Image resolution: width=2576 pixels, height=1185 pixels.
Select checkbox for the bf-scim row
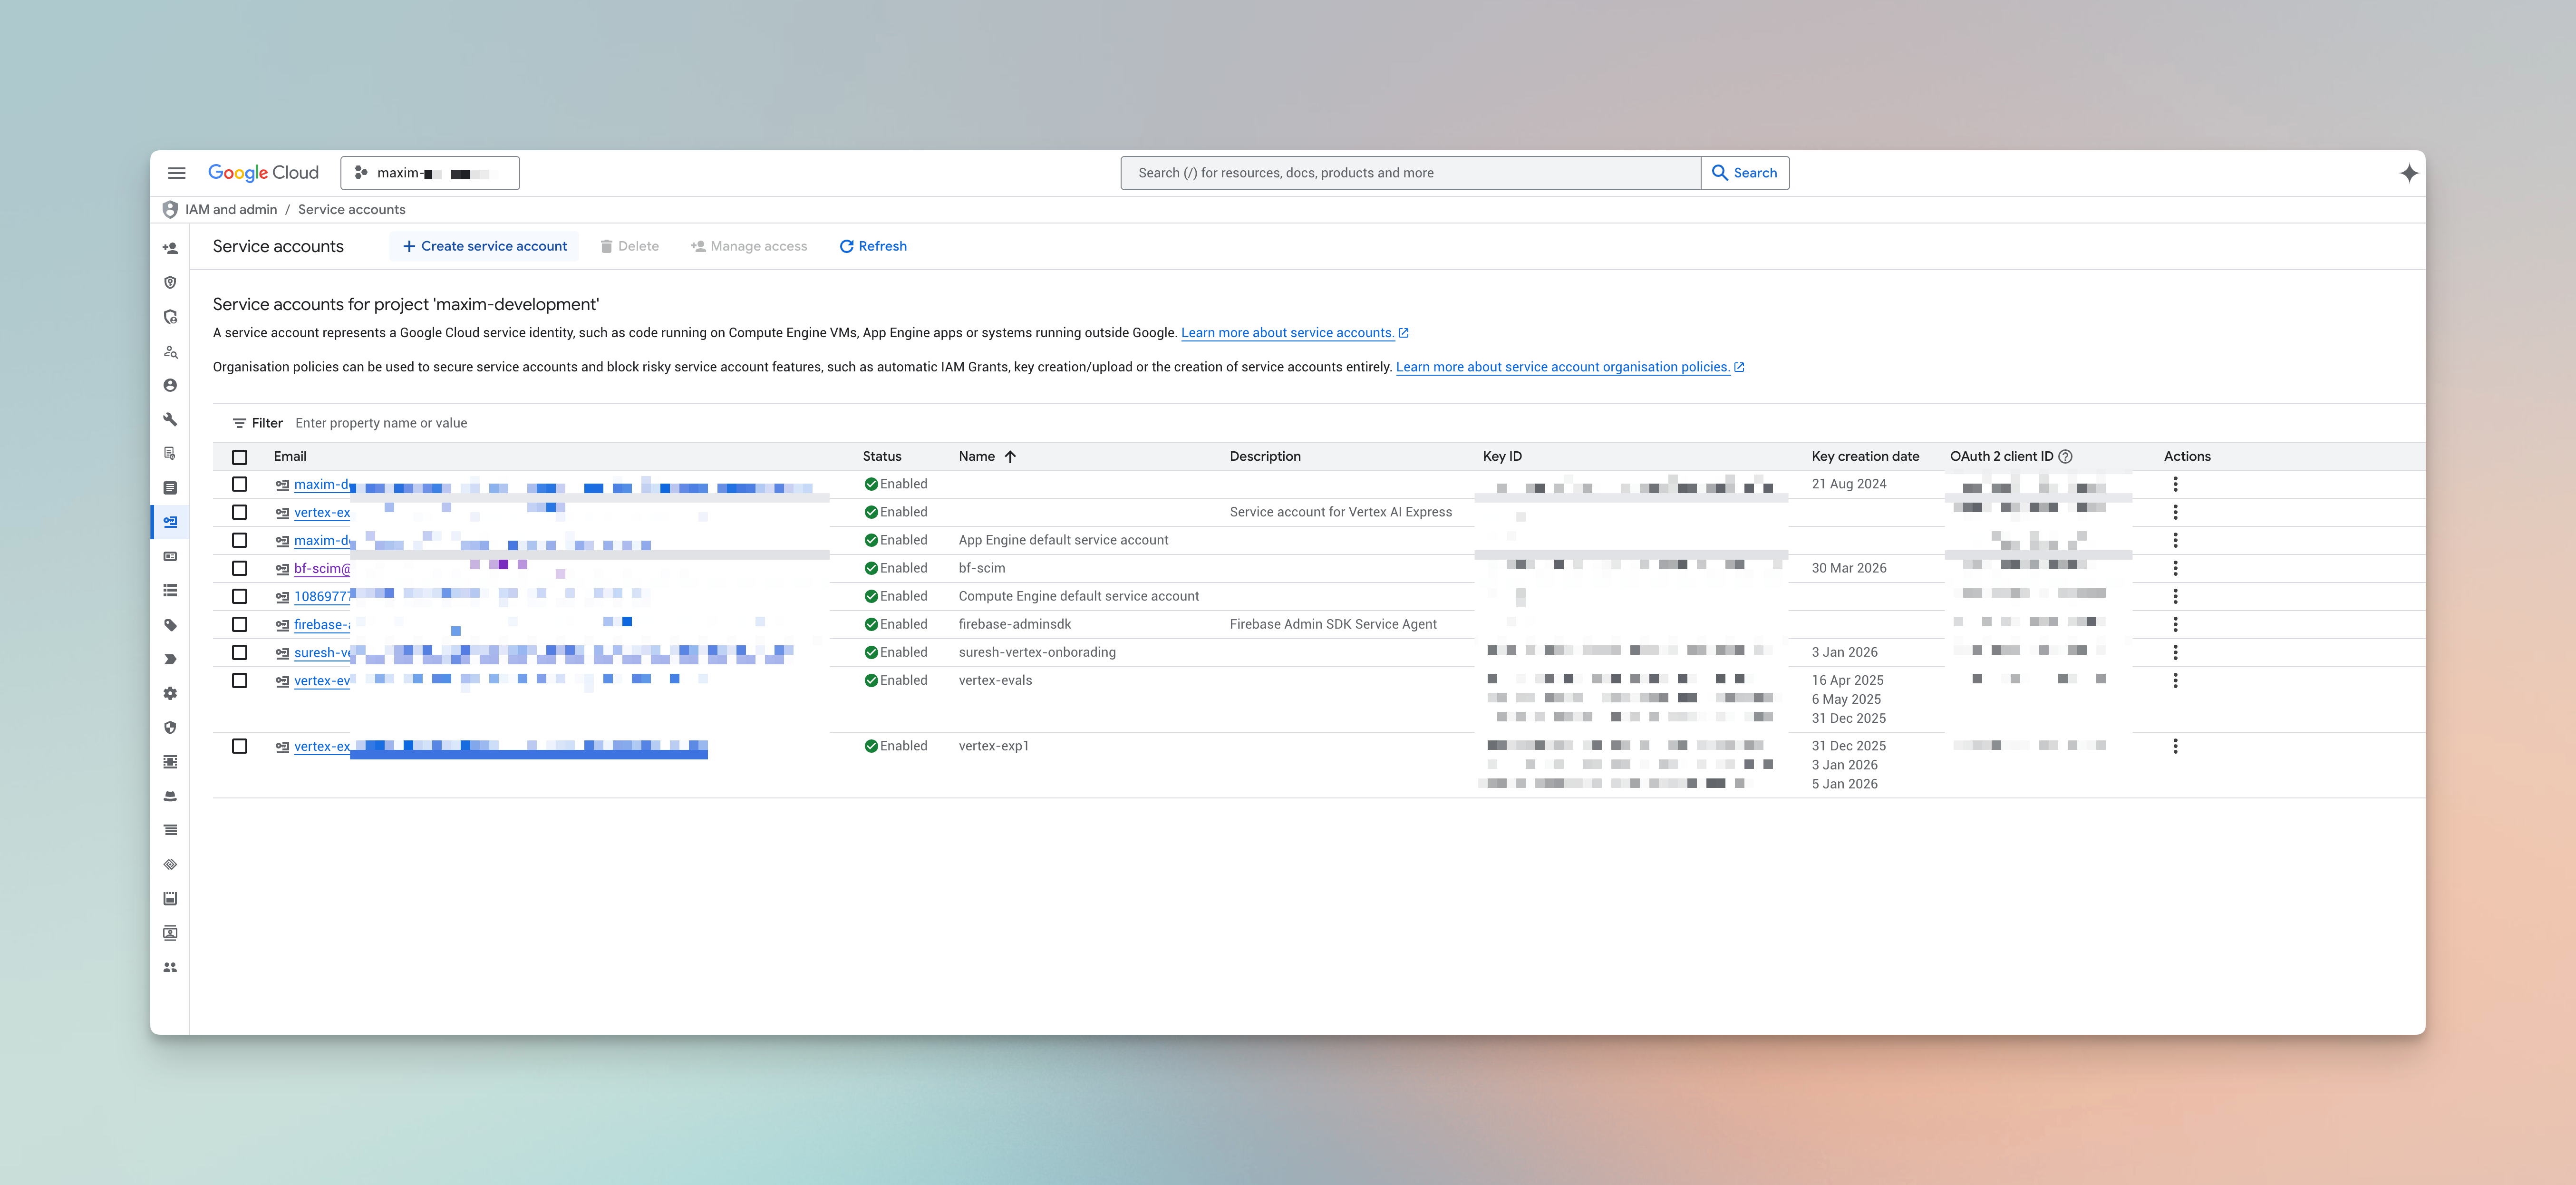[240, 568]
